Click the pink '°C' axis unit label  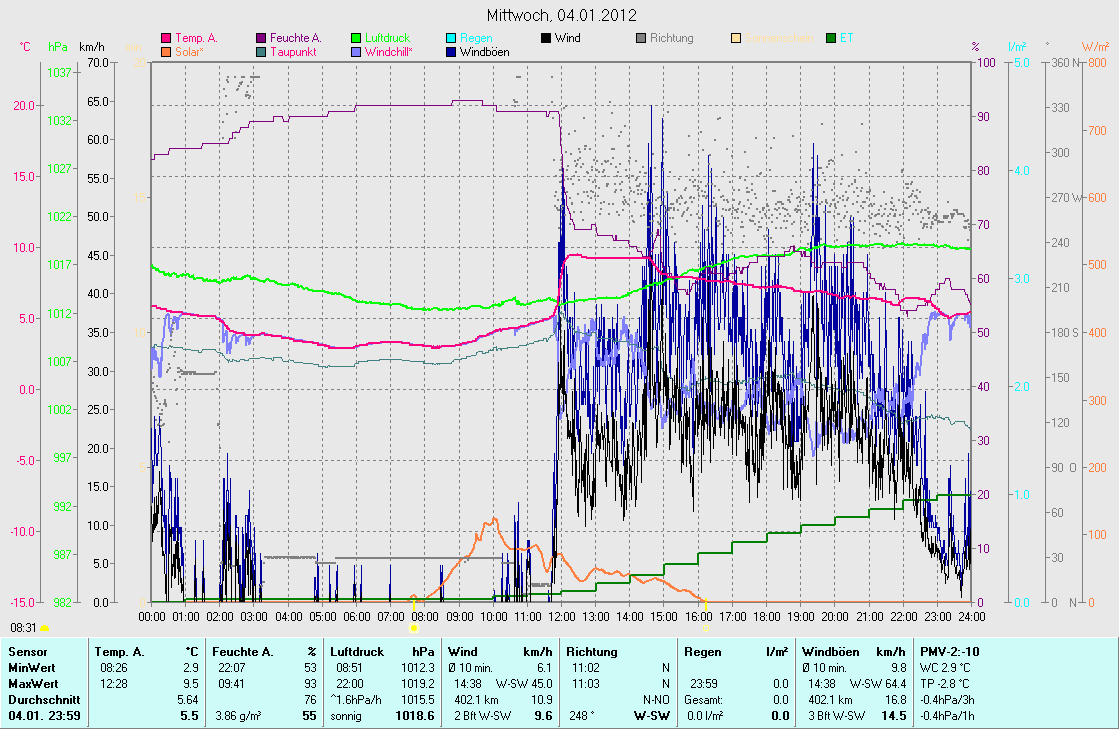pos(26,47)
